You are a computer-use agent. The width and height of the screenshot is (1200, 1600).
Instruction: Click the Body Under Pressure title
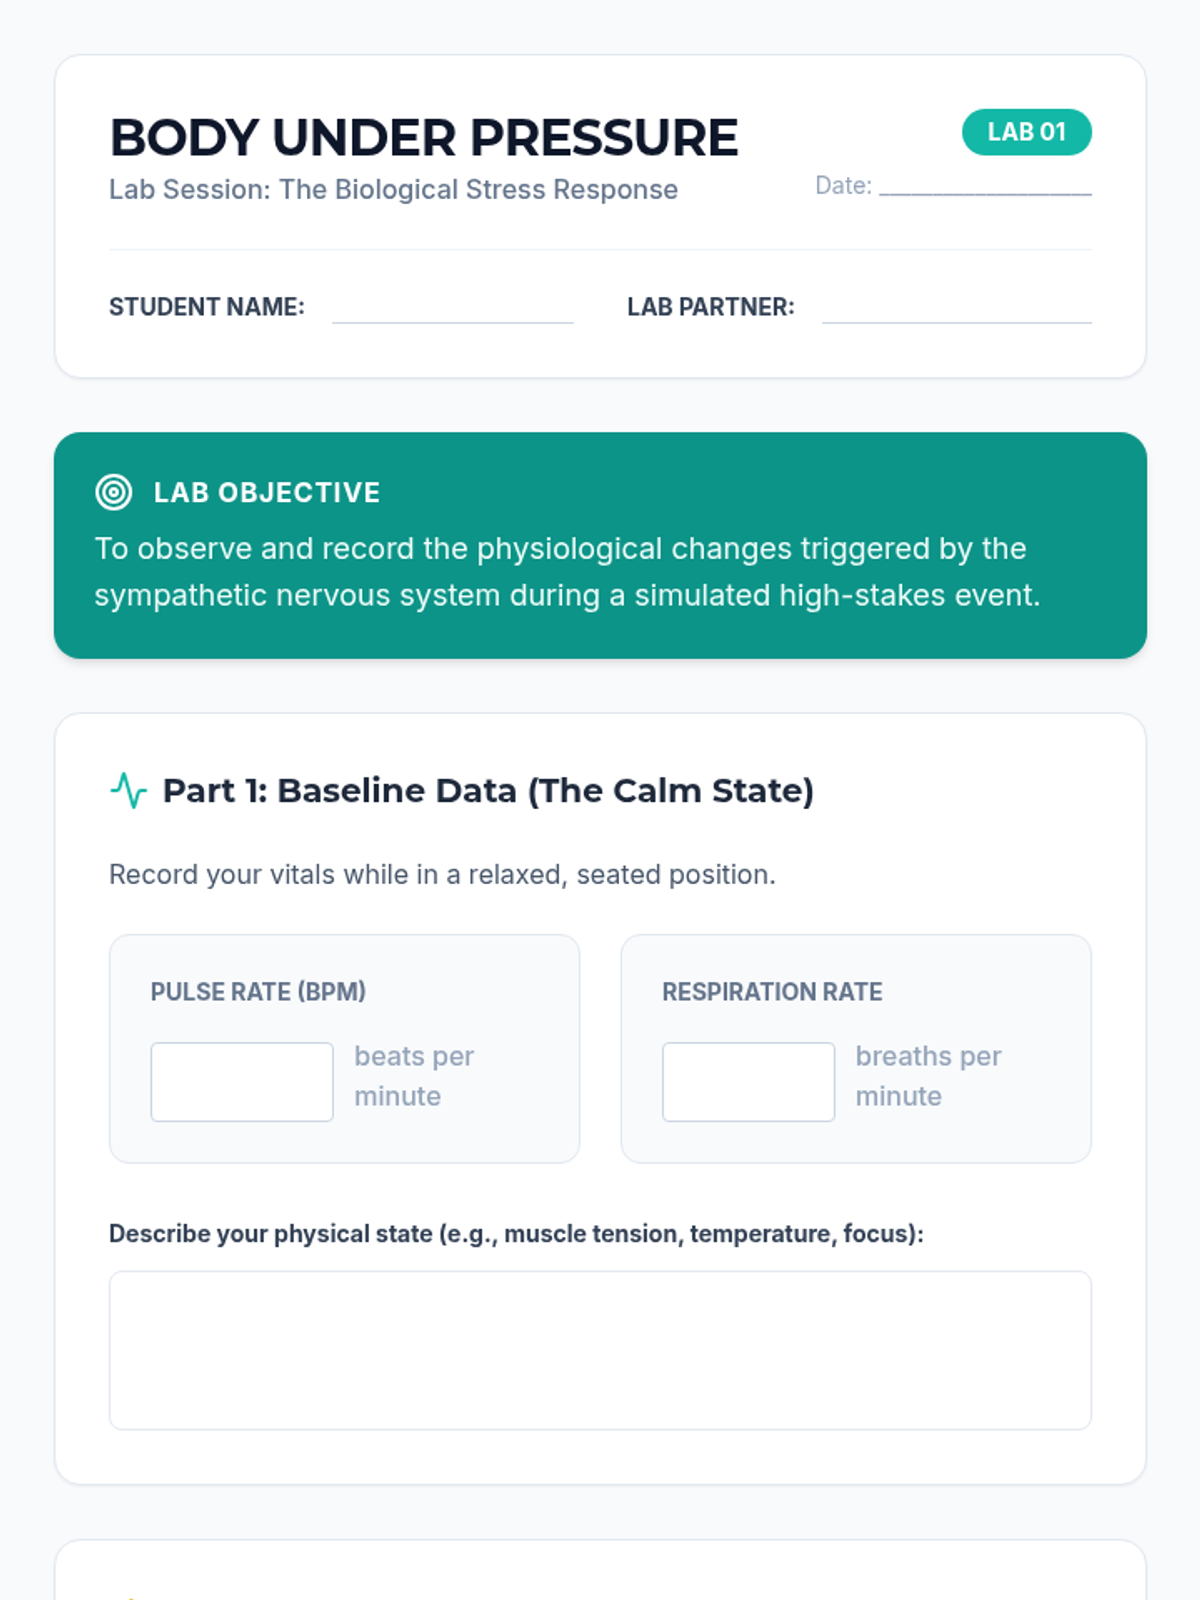click(x=424, y=138)
